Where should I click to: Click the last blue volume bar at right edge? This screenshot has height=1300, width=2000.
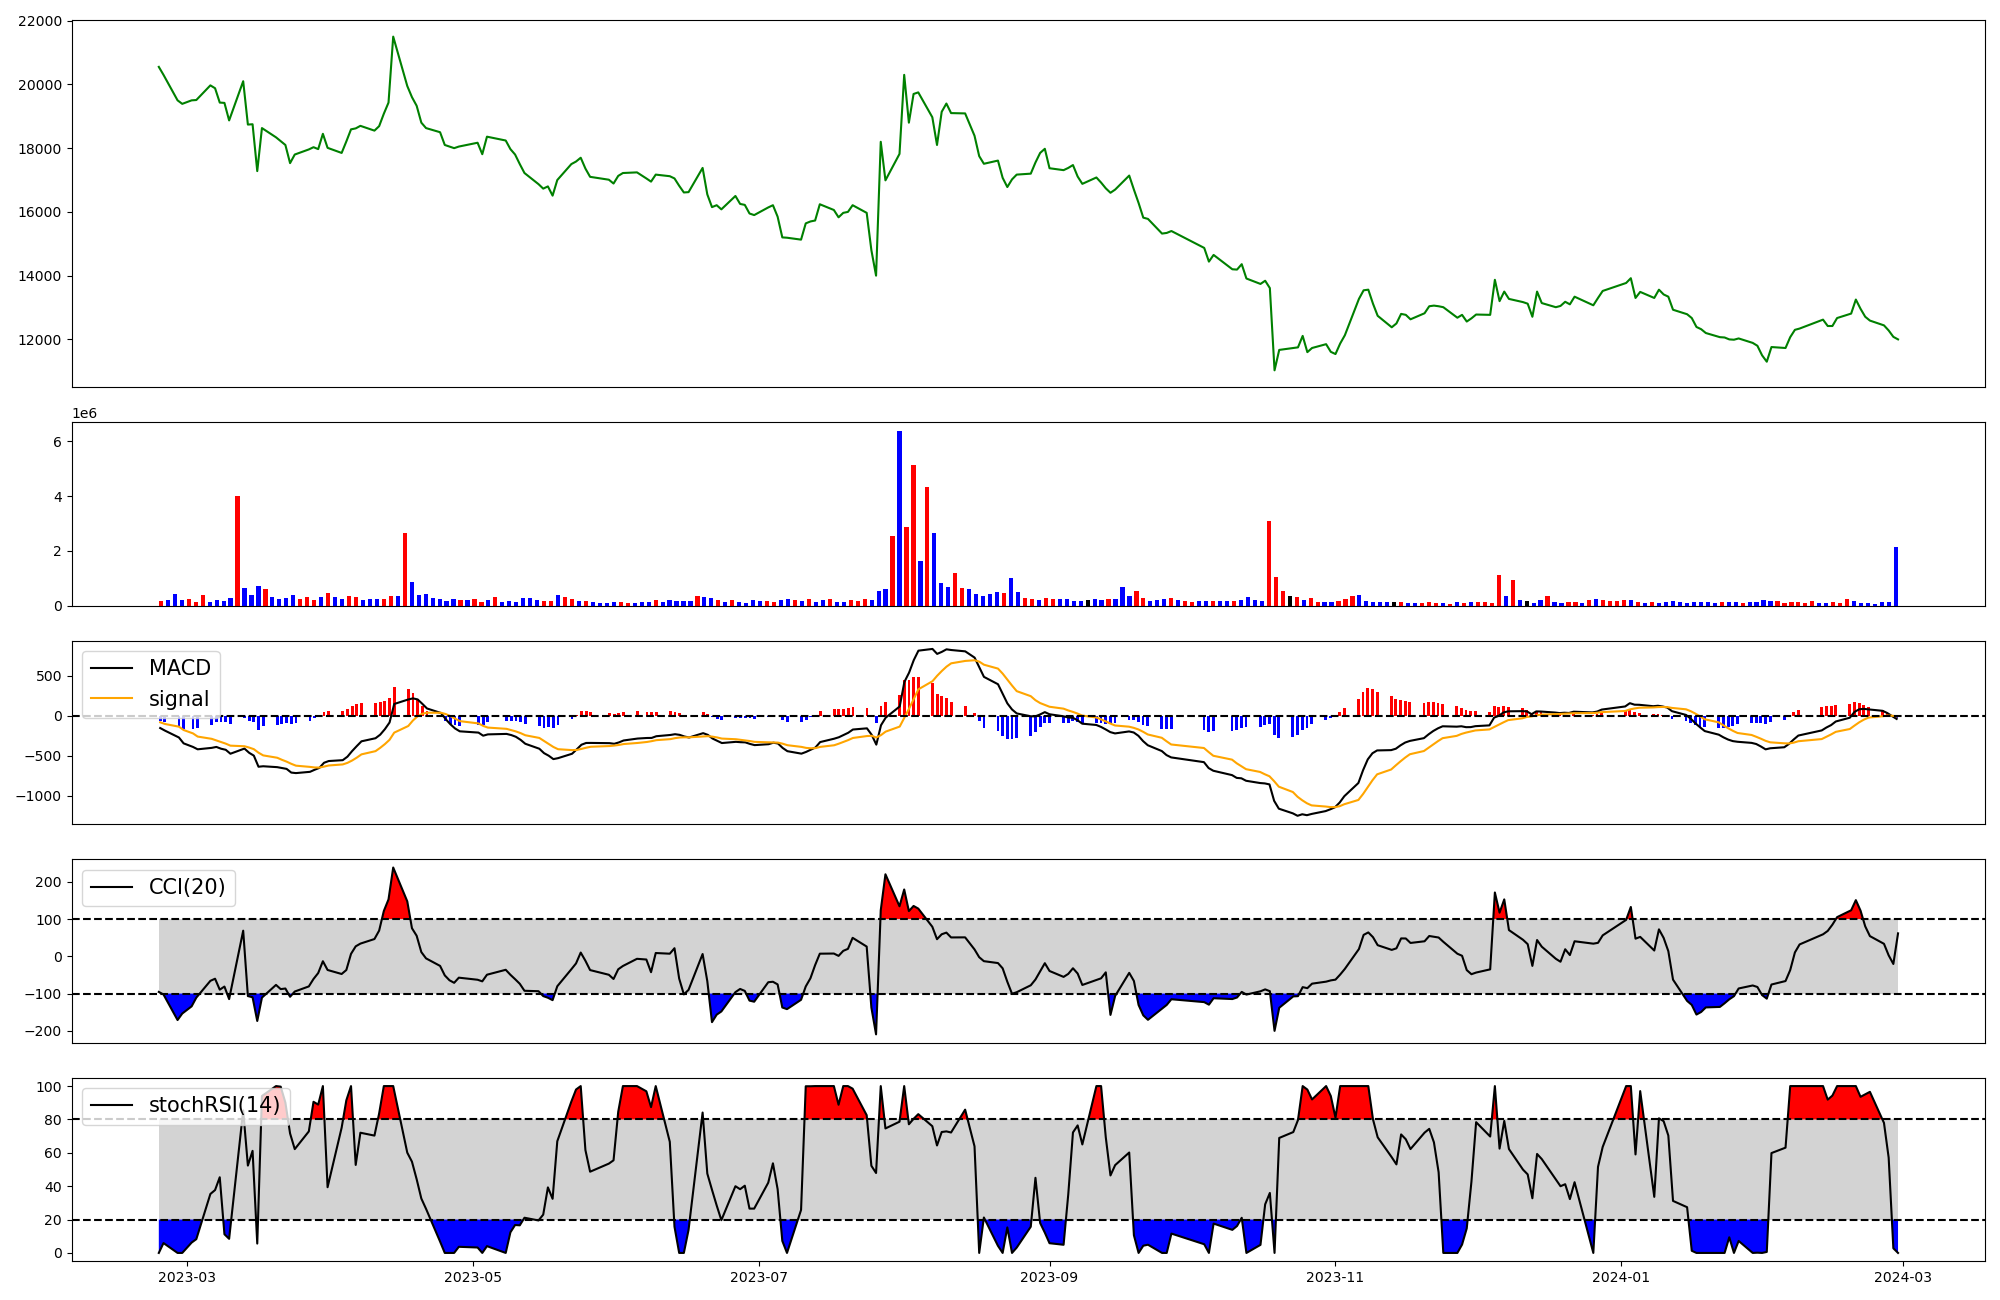coord(1895,576)
